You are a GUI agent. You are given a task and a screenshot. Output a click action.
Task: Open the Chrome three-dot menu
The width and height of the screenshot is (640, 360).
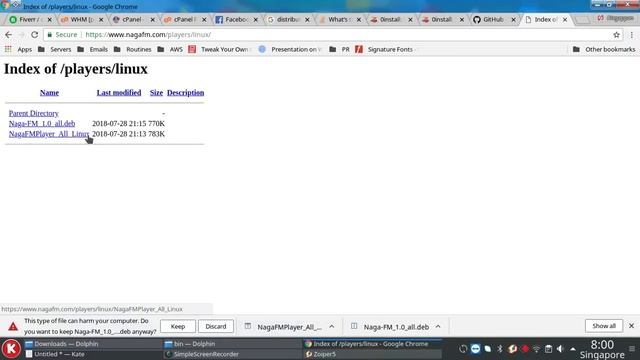(x=632, y=35)
